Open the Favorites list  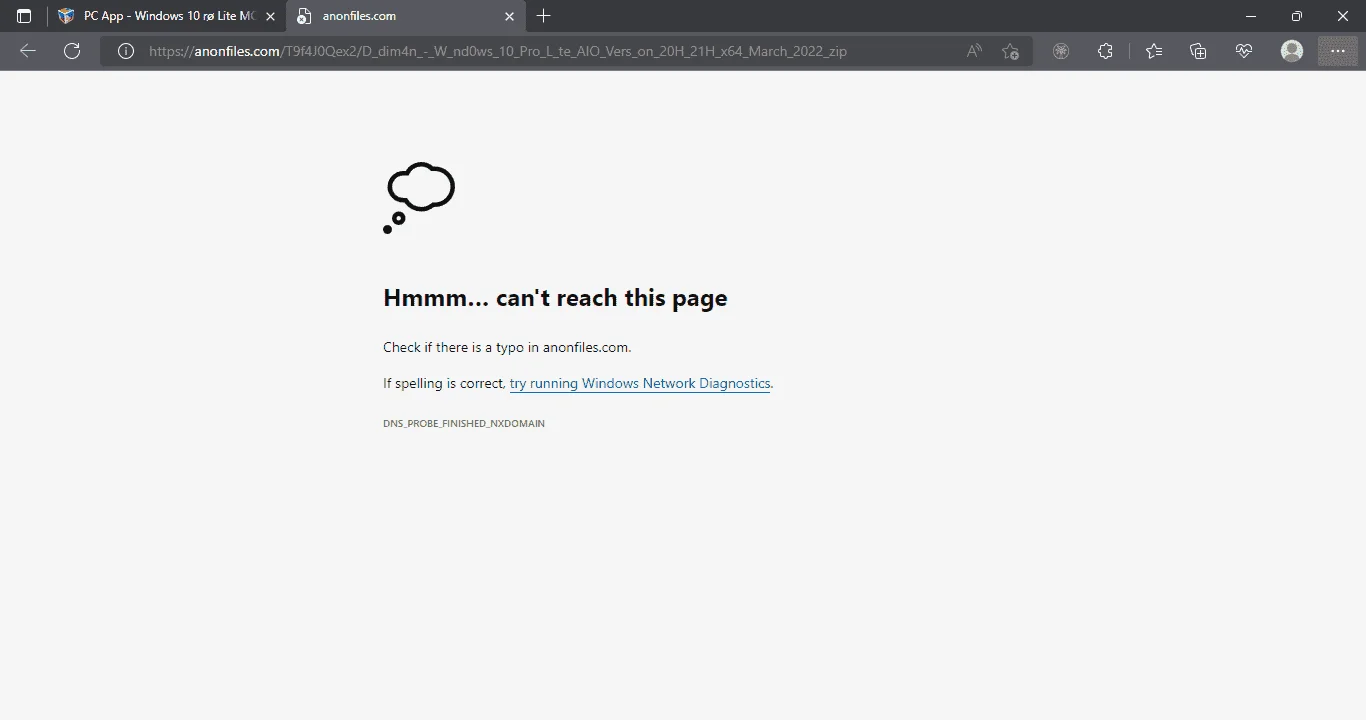1154,51
